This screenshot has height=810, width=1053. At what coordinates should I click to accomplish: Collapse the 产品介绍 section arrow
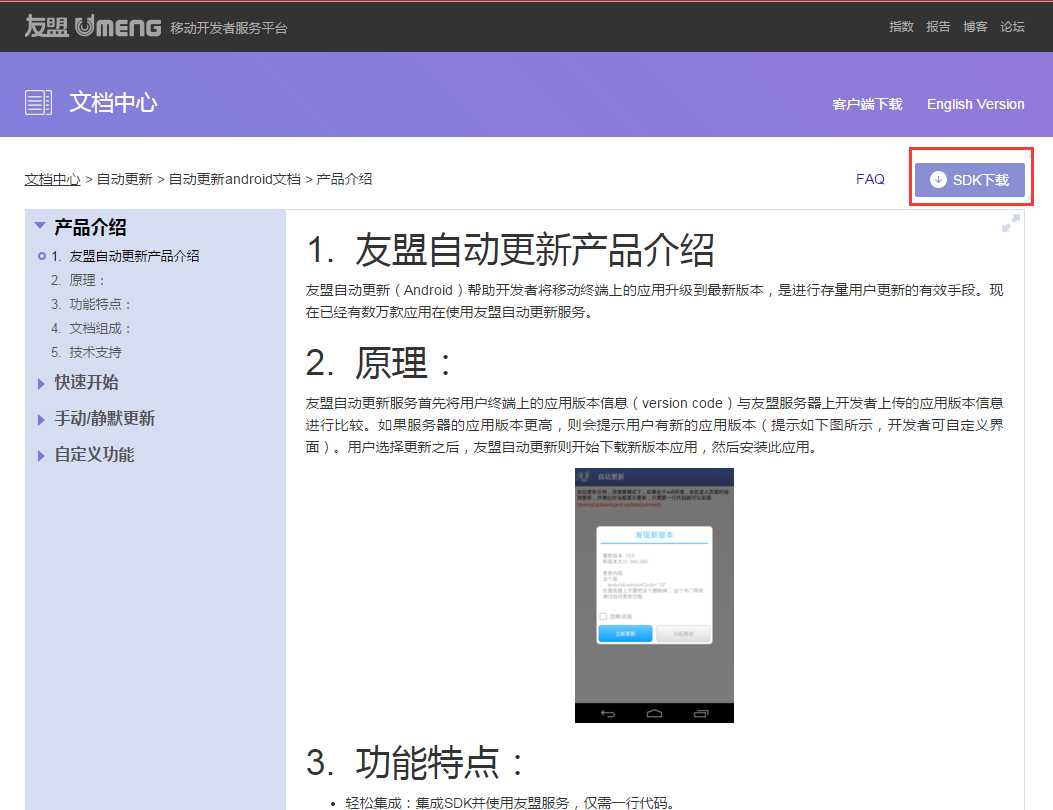(x=40, y=225)
